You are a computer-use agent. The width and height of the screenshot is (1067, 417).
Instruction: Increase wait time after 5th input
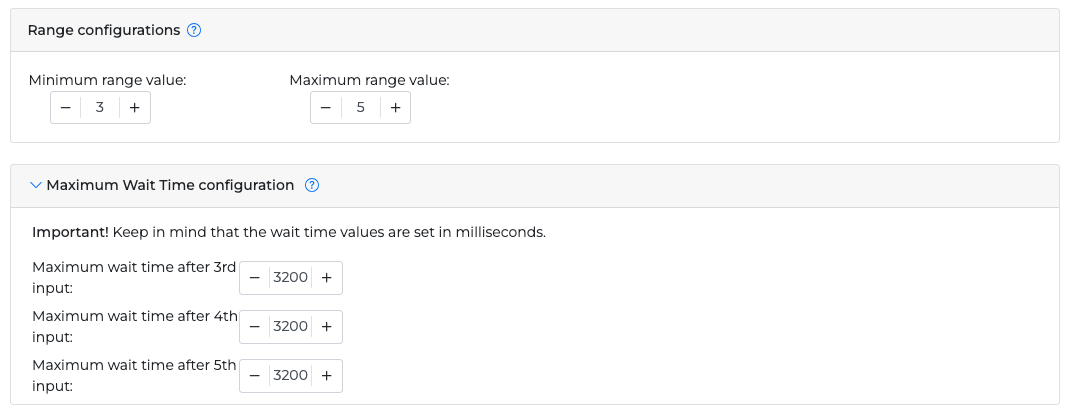coord(327,376)
